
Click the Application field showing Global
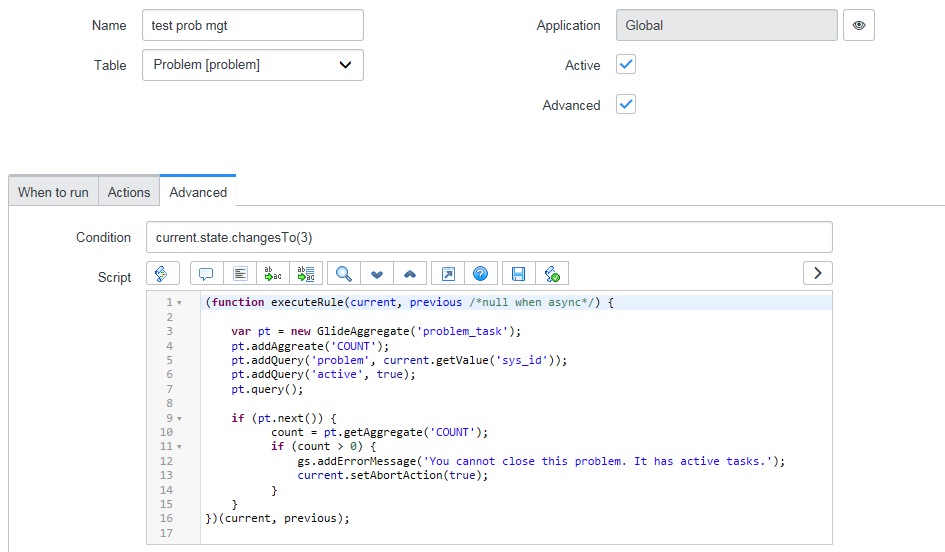coord(726,25)
